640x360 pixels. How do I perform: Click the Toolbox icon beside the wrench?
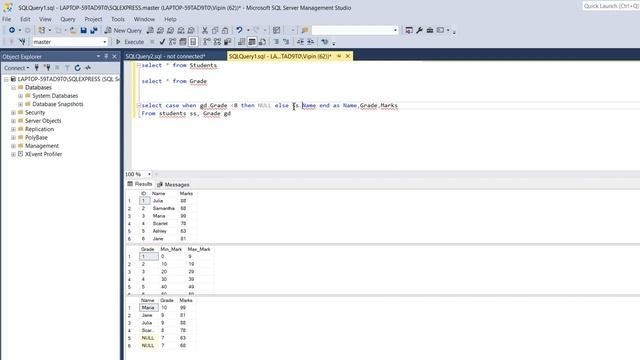pos(429,30)
